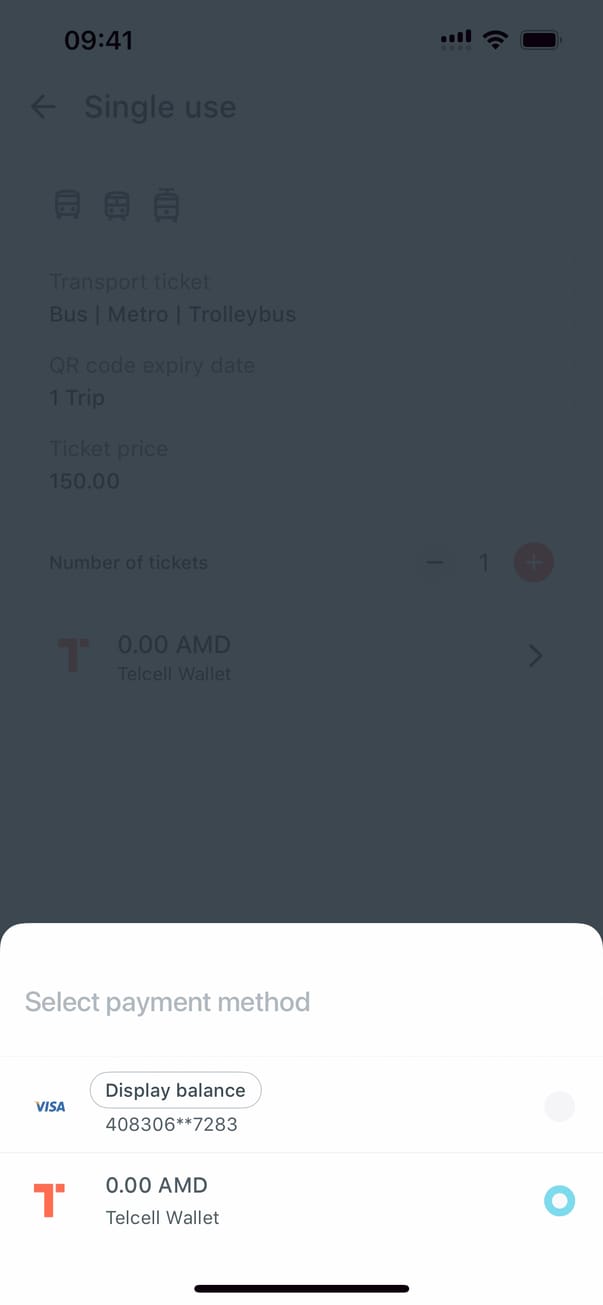Tap the battery icon in status bar
603x1305 pixels.
541,40
